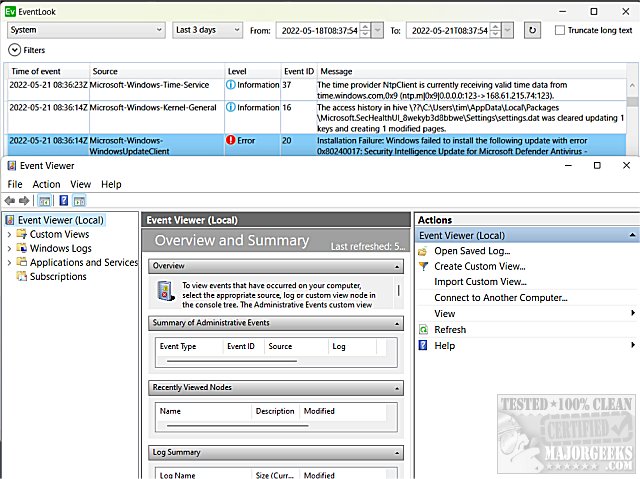Click the EventLook refresh icon button
640x479 pixels.
pos(532,31)
